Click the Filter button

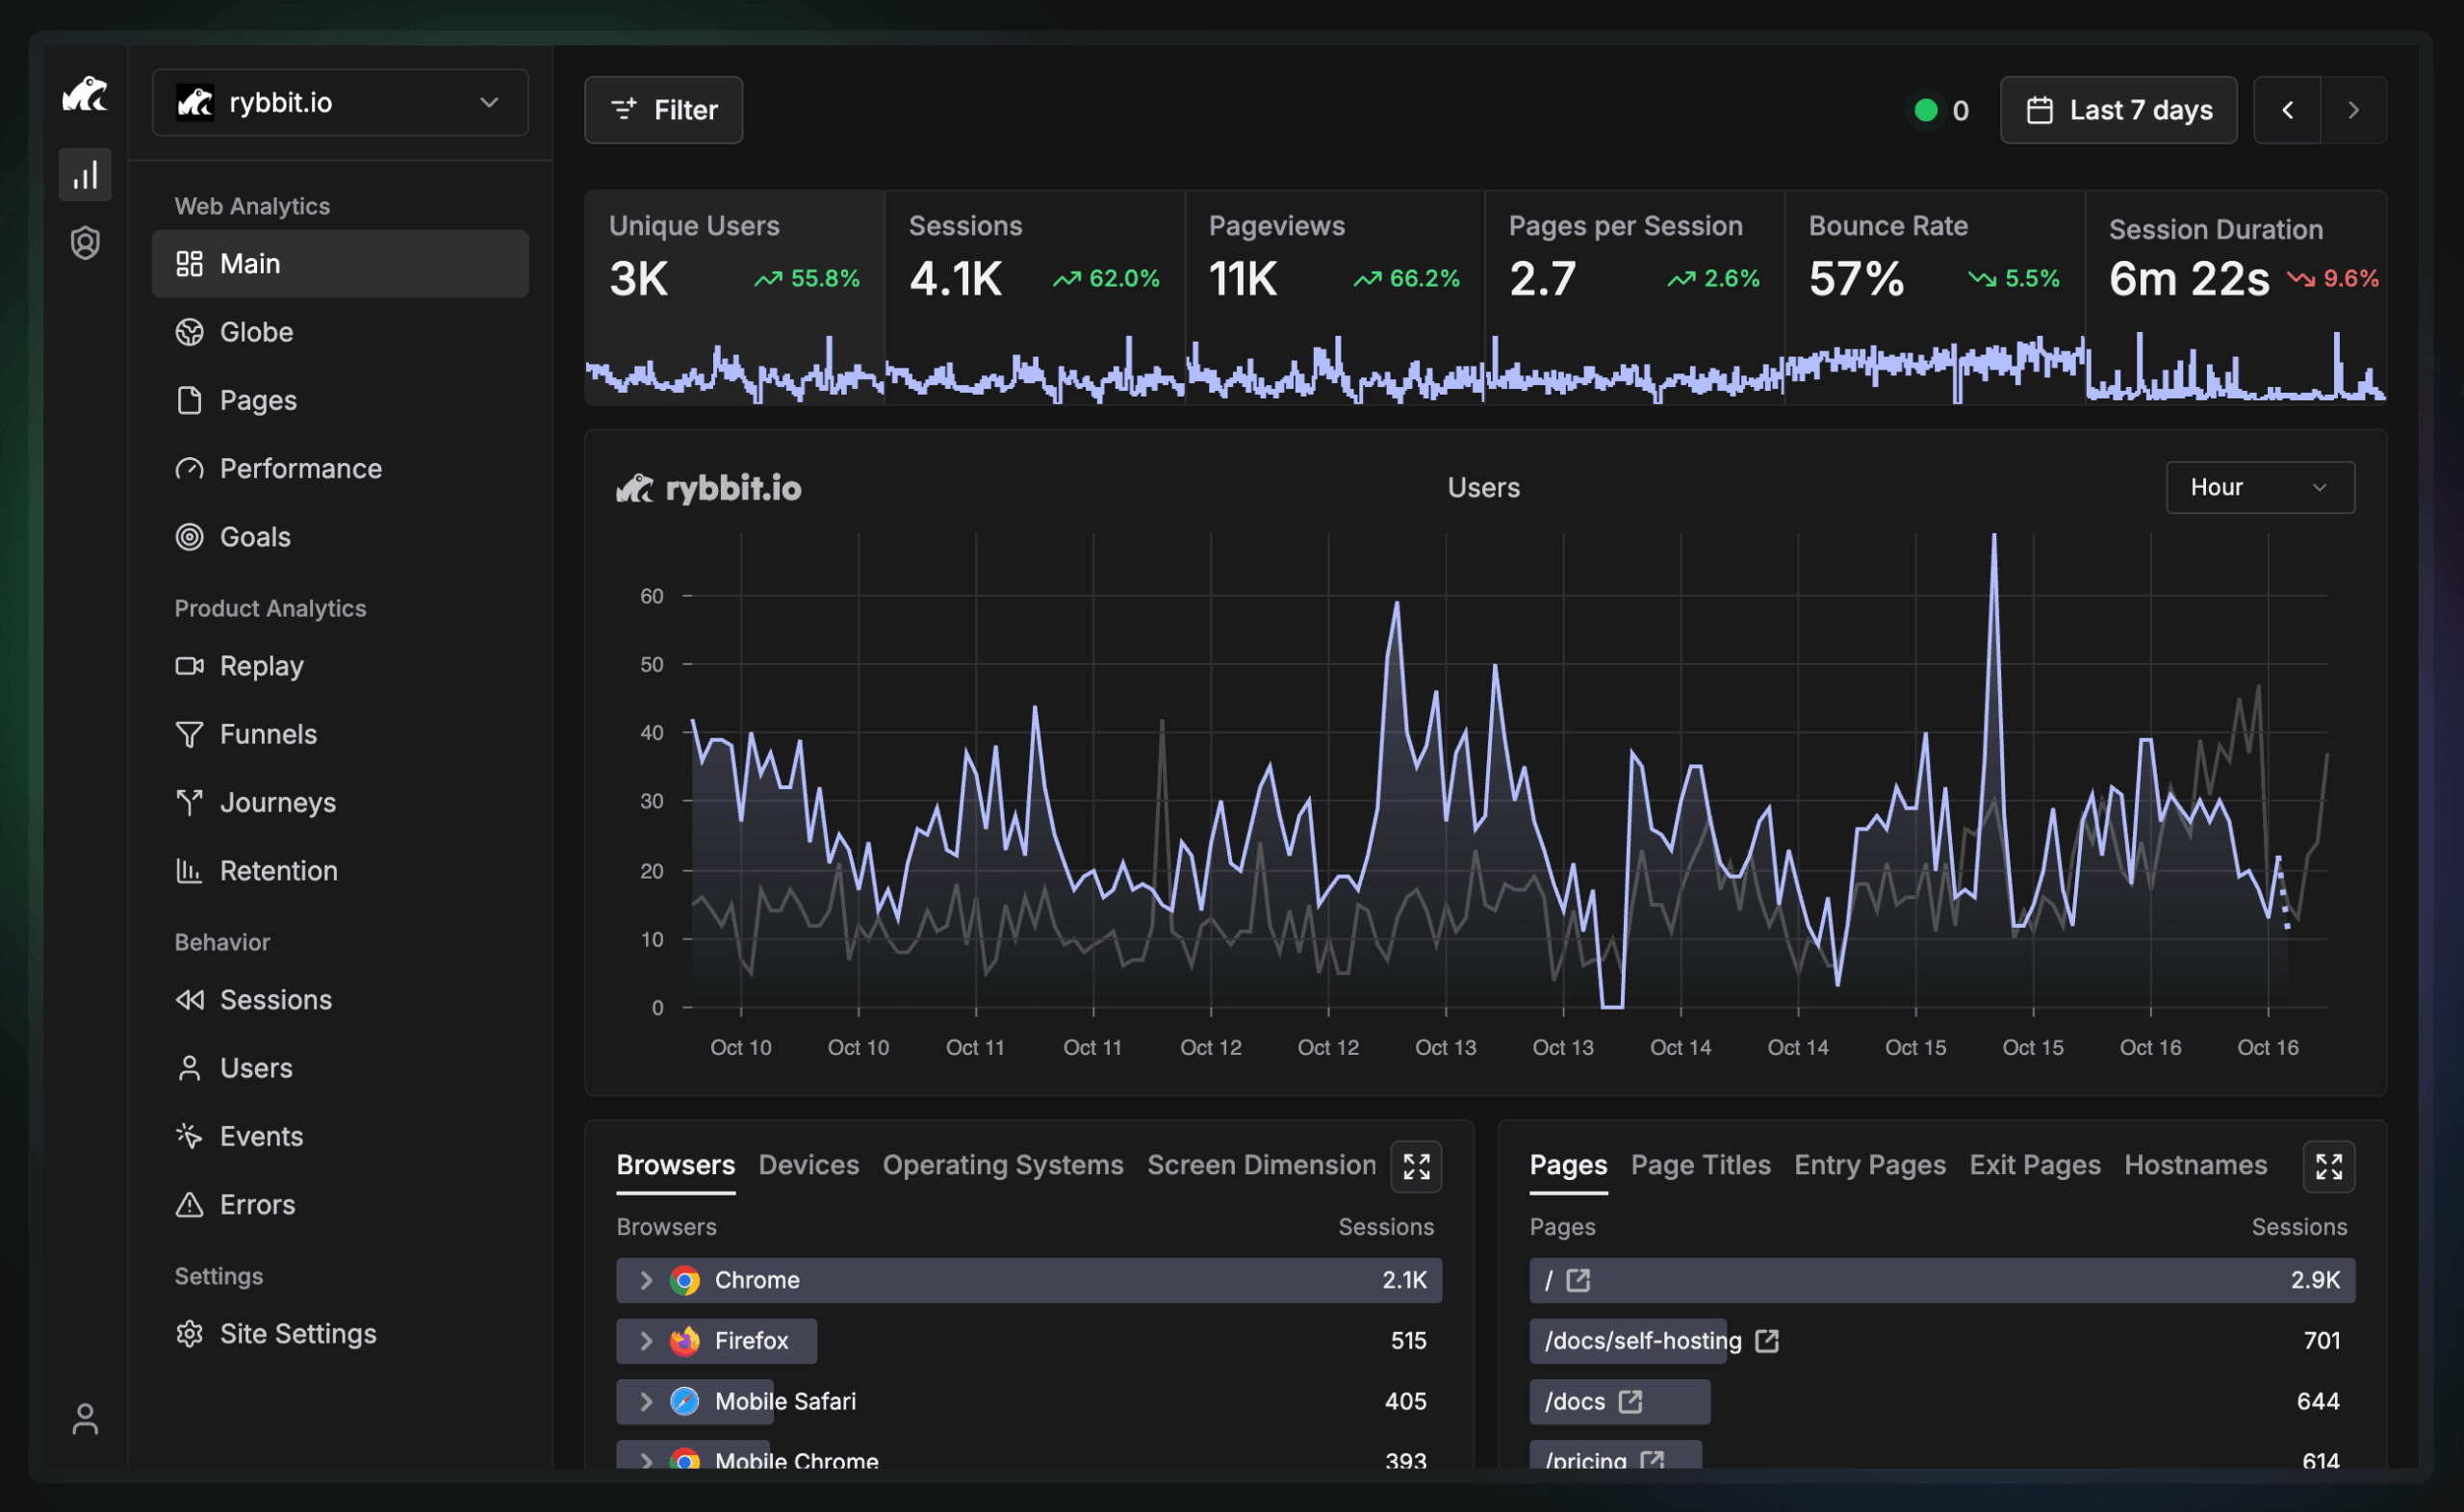point(663,110)
